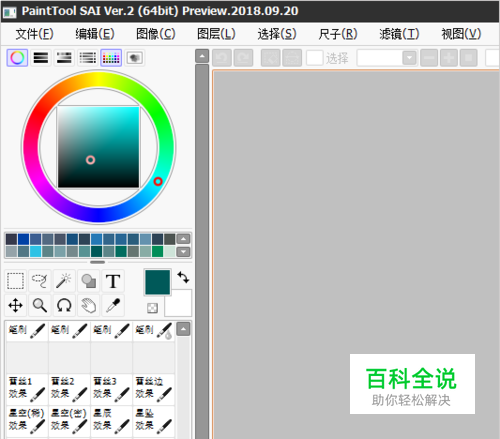Choose the 蕾丝2 效果 brush

(x=69, y=389)
